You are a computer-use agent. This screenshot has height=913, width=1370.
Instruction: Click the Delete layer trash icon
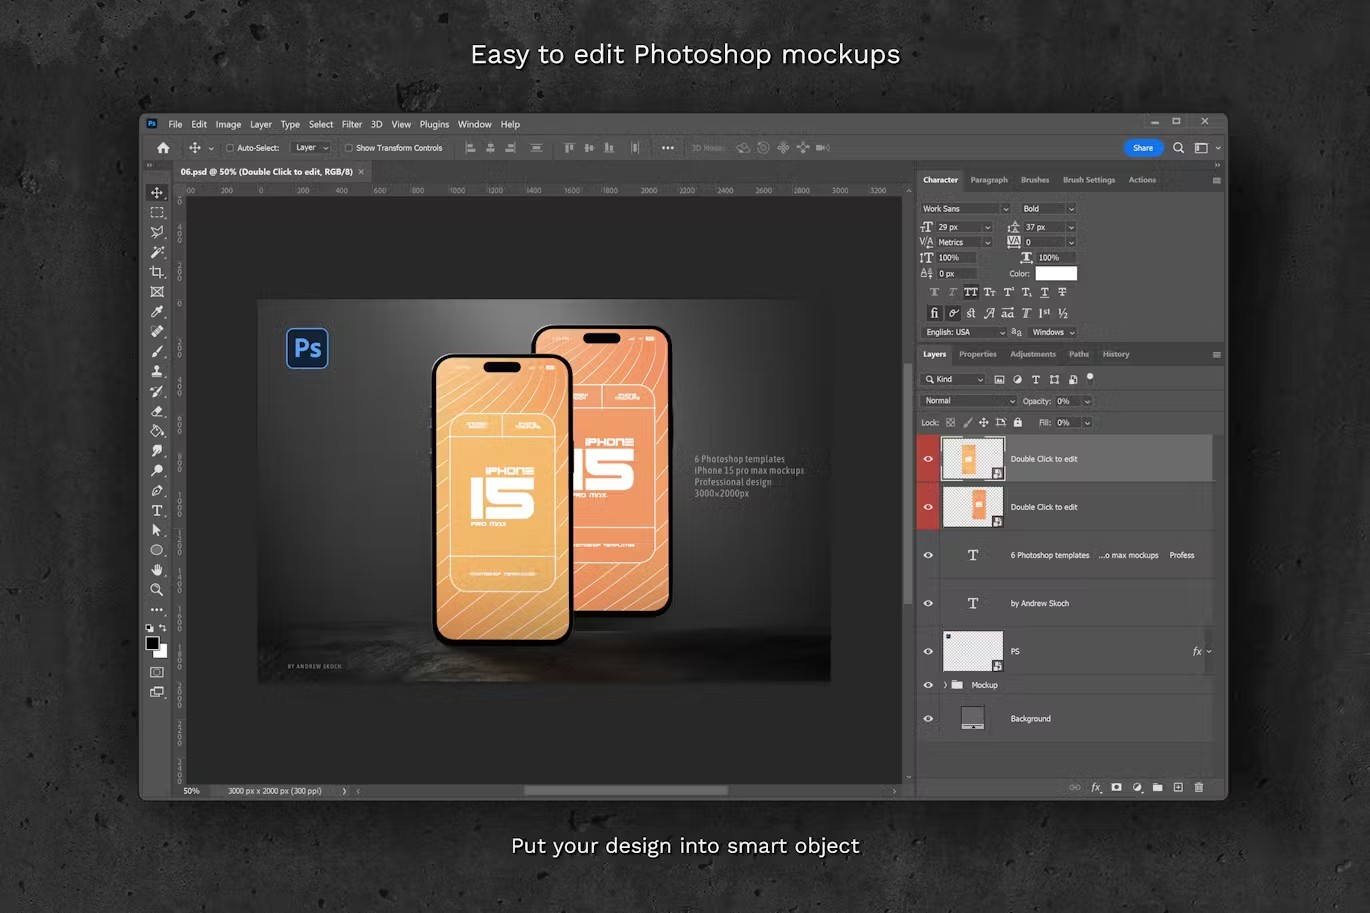1198,787
